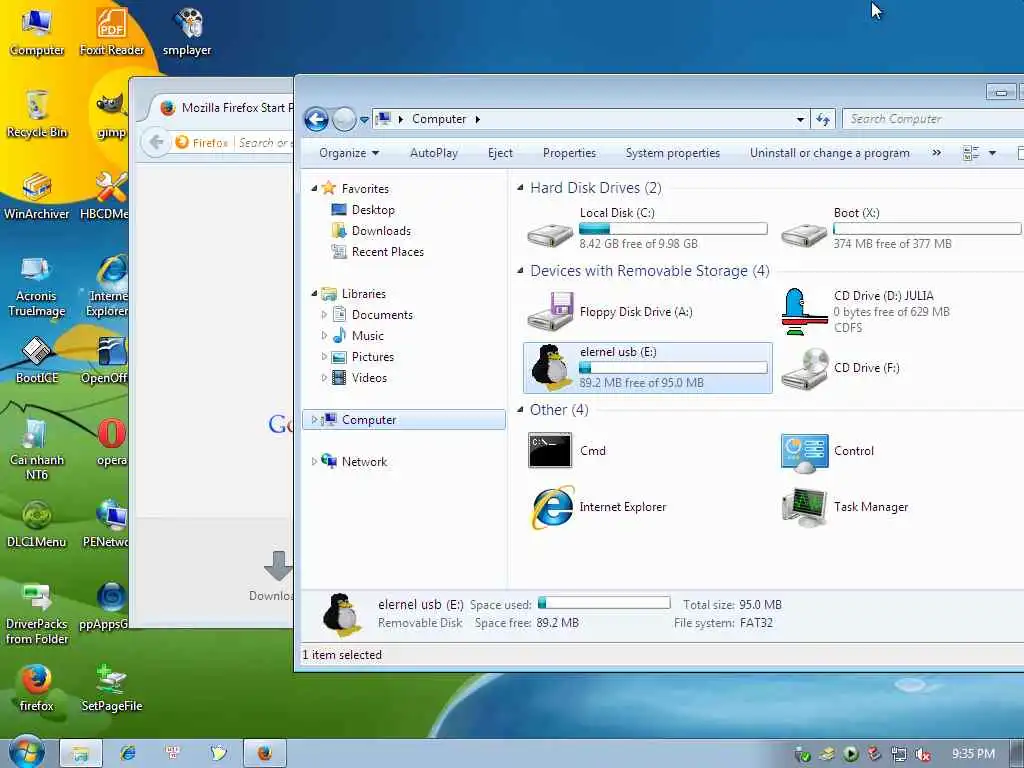Screen dimensions: 1024x768
Task: Open DLC1Menu desktop shortcut
Action: [37, 524]
